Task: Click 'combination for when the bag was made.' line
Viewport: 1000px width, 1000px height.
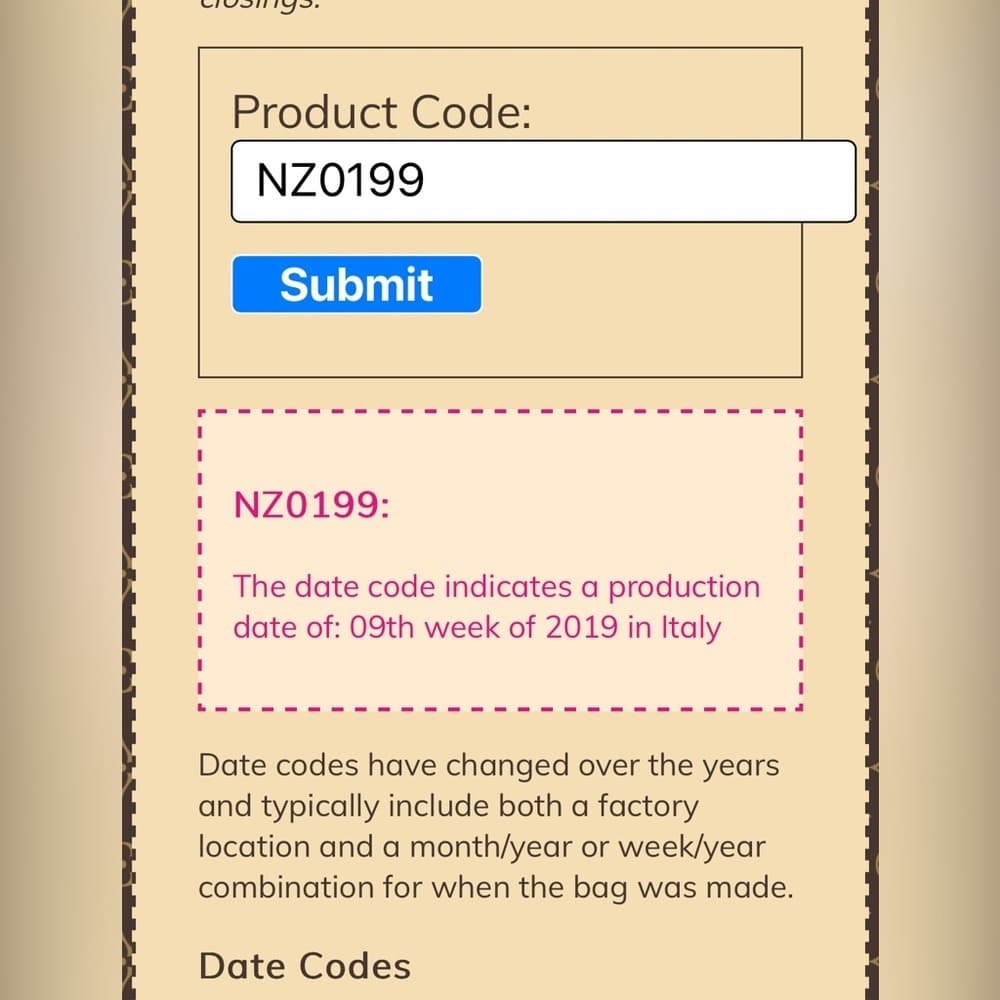Action: click(x=496, y=888)
